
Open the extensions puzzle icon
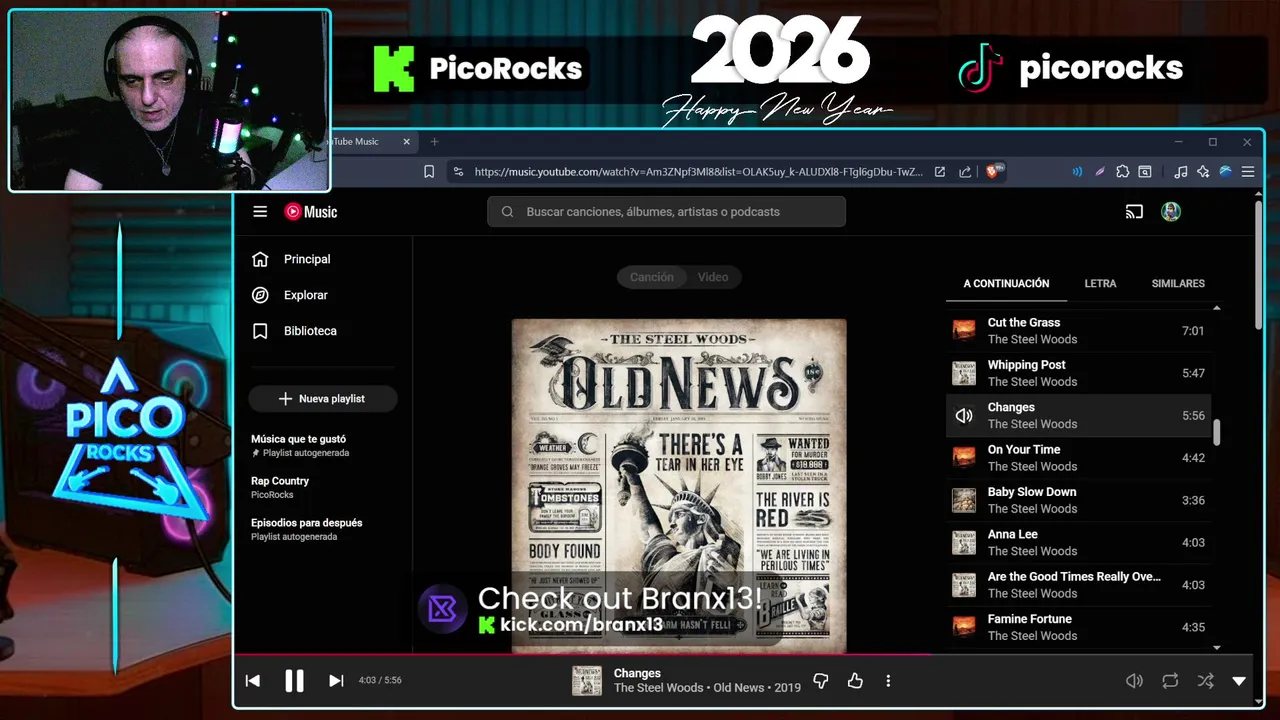coord(1123,172)
